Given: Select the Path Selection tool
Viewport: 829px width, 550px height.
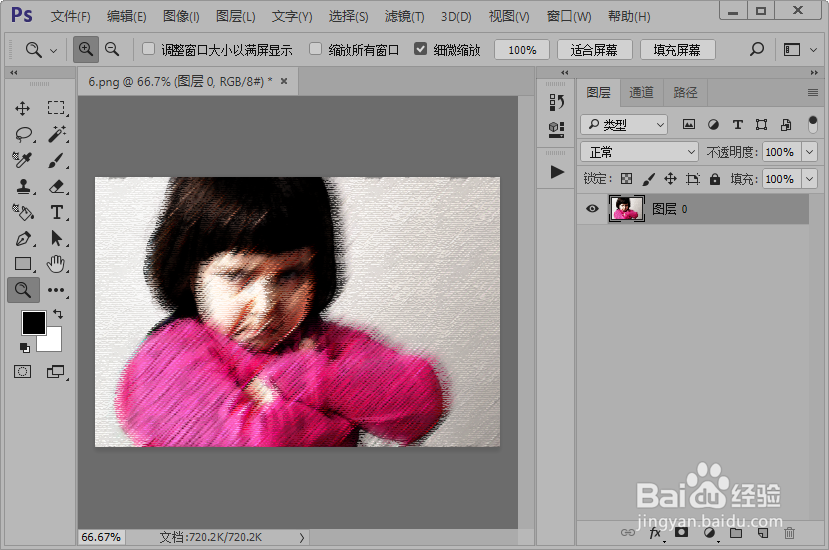Looking at the screenshot, I should [x=57, y=239].
